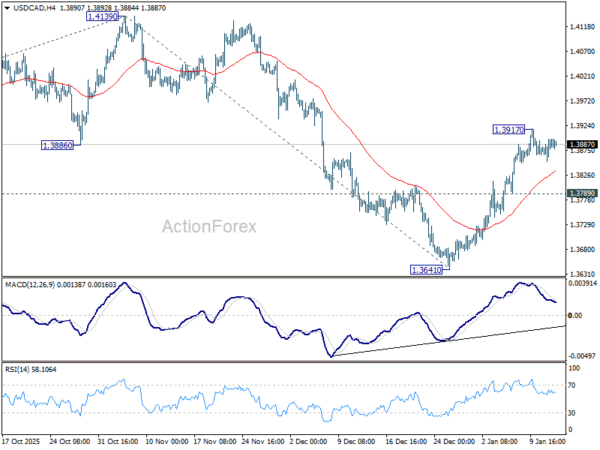The image size is (600, 450).
Task: Click the 24 Oct 08:00 time label
Action: pos(70,442)
